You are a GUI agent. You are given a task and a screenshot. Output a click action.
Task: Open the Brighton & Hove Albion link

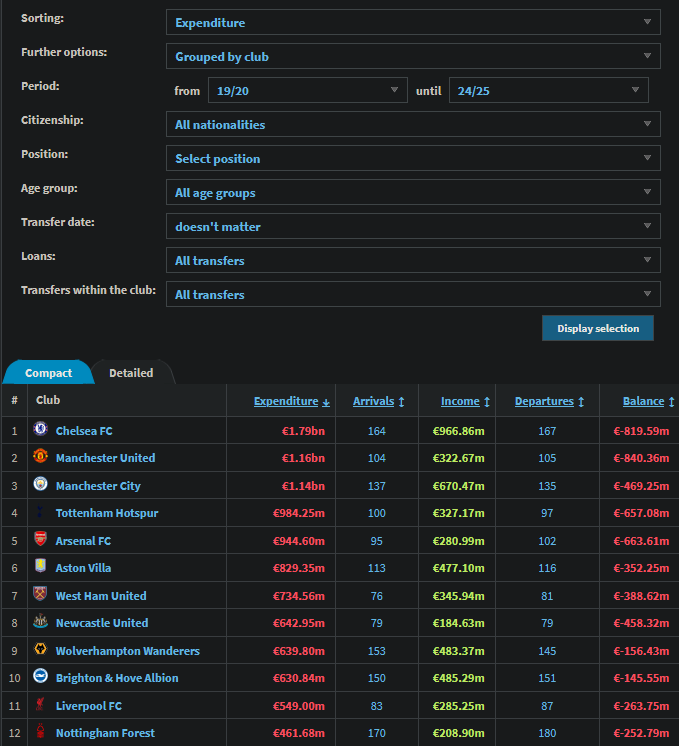click(117, 678)
